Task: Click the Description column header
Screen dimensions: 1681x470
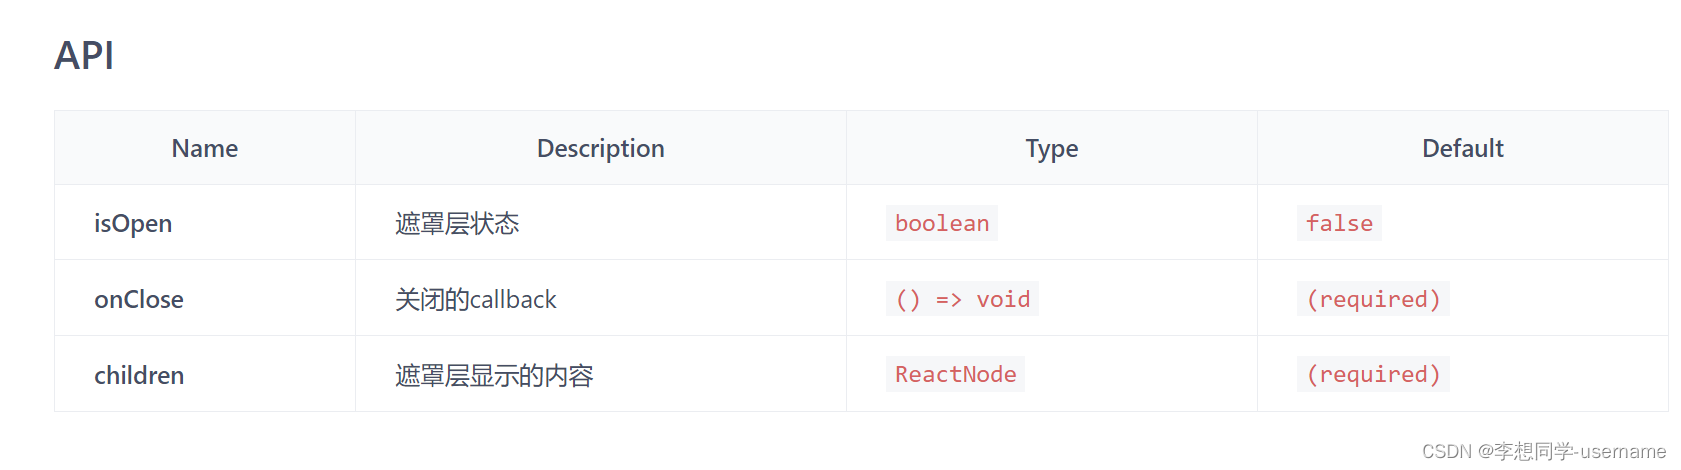Action: pos(600,148)
